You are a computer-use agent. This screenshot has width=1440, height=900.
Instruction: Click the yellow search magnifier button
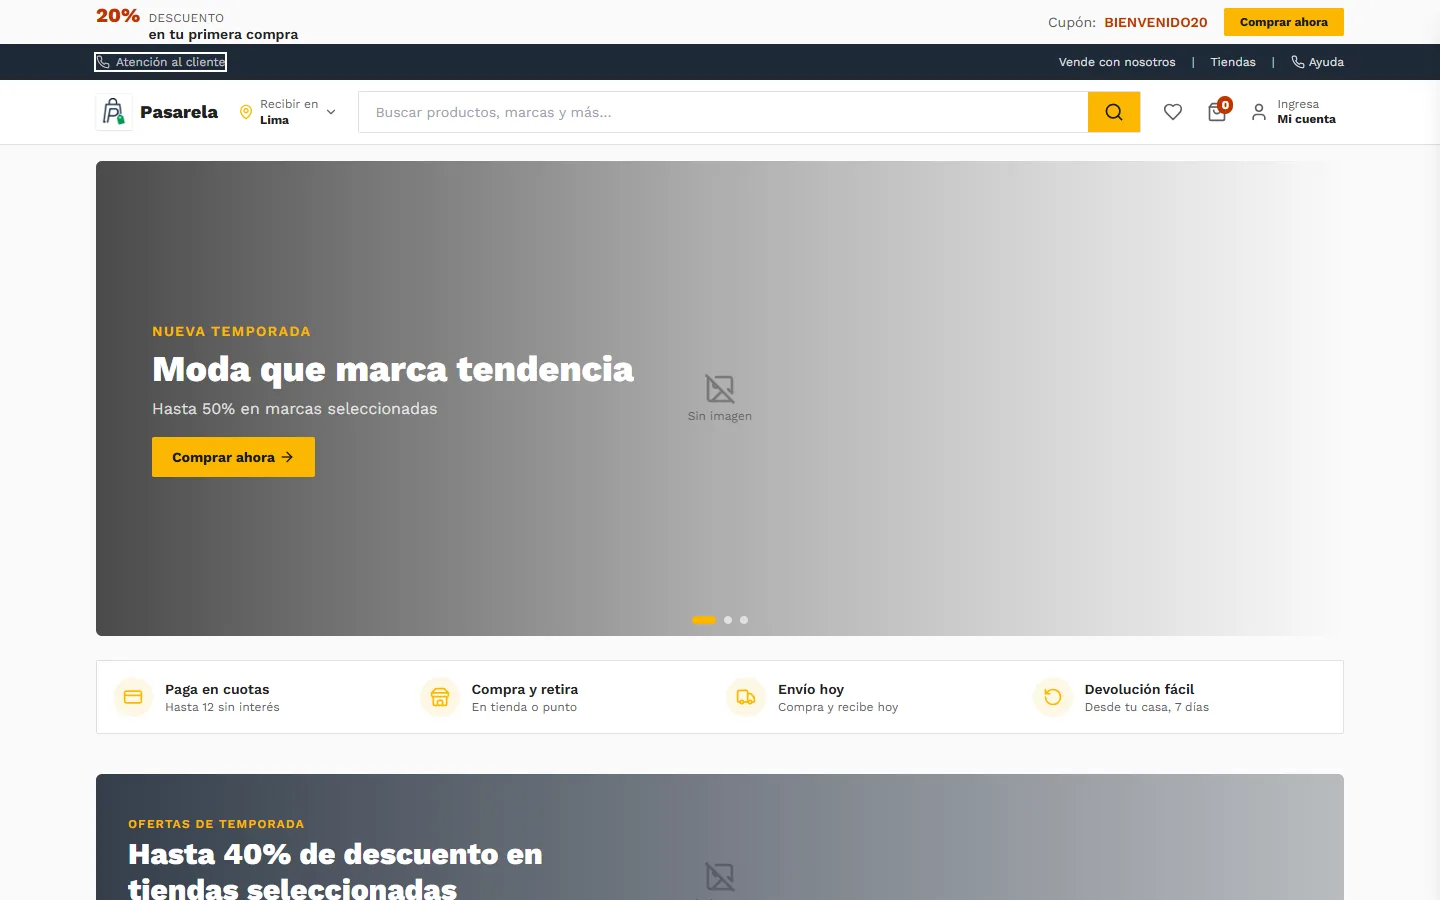pyautogui.click(x=1114, y=112)
